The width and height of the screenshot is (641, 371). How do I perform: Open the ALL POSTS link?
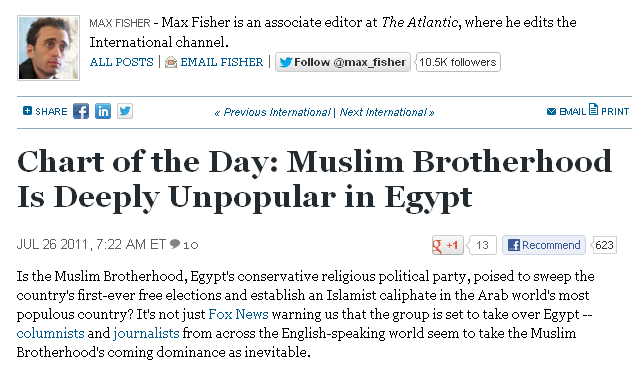121,62
